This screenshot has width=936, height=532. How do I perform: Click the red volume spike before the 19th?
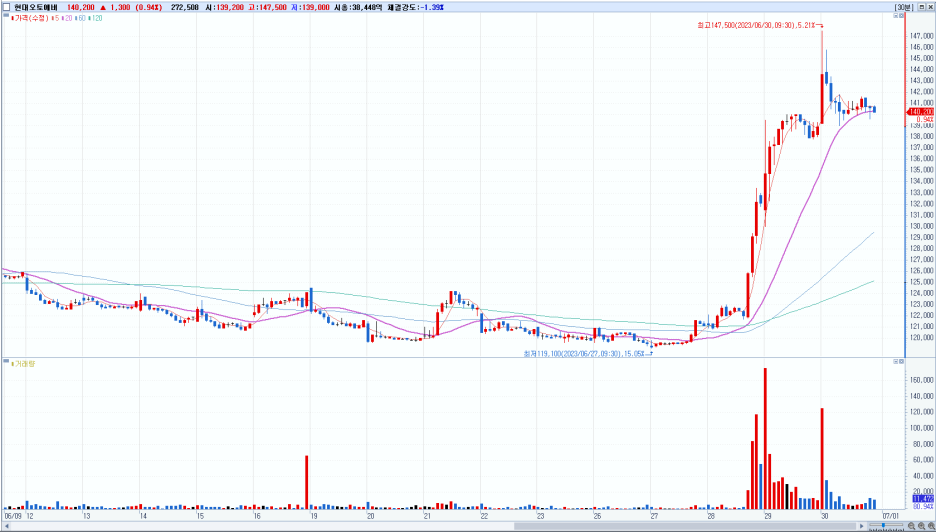[307, 482]
